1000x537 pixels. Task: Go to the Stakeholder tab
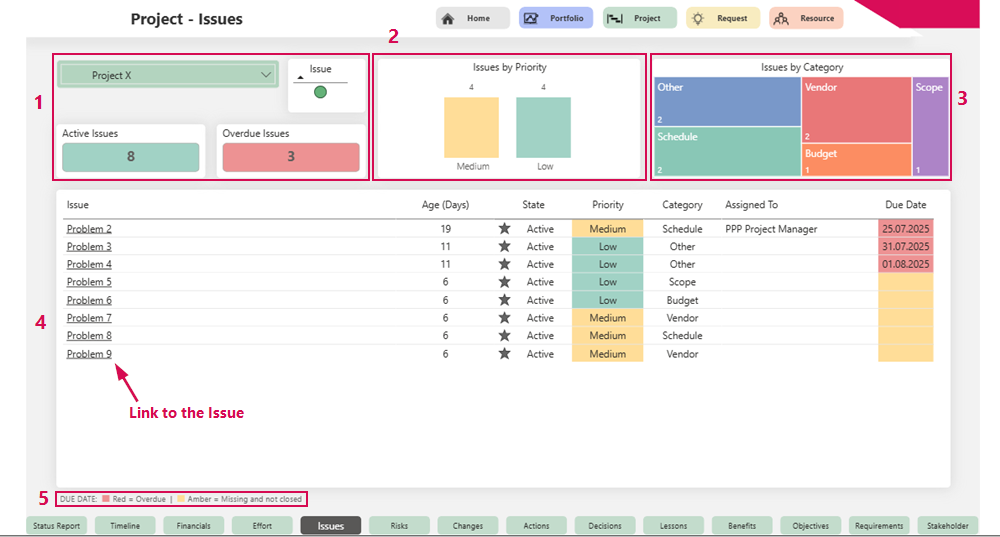tap(947, 526)
